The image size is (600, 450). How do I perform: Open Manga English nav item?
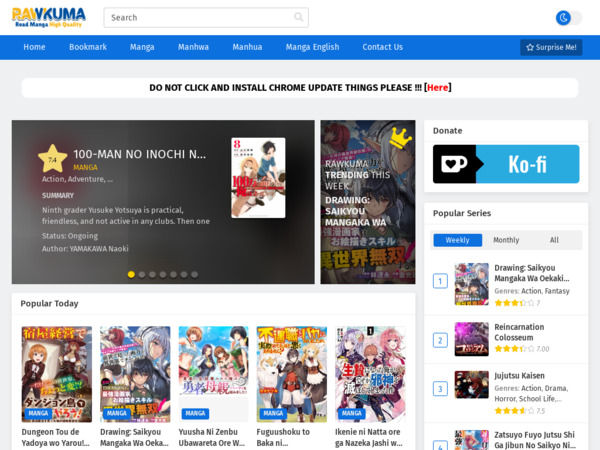click(x=312, y=47)
